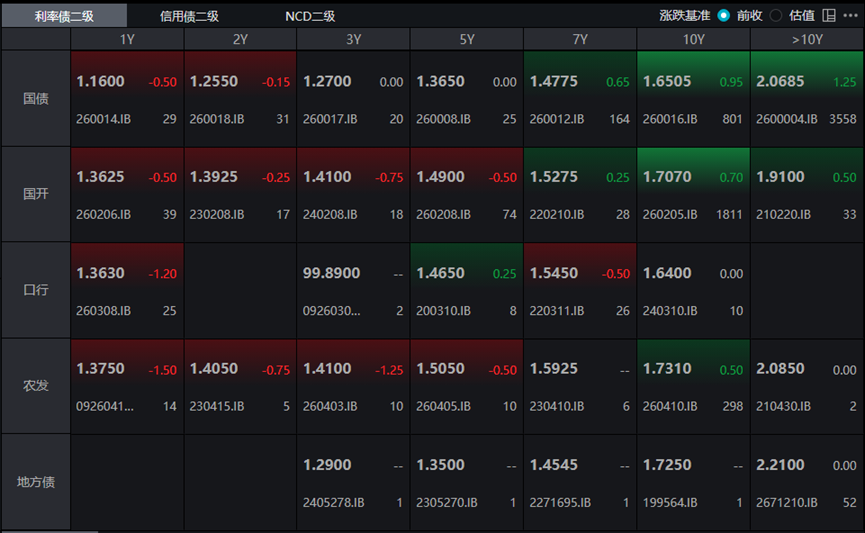Click the 国开 2Y yield 1.3925
The height and width of the screenshot is (533, 865).
(x=214, y=177)
